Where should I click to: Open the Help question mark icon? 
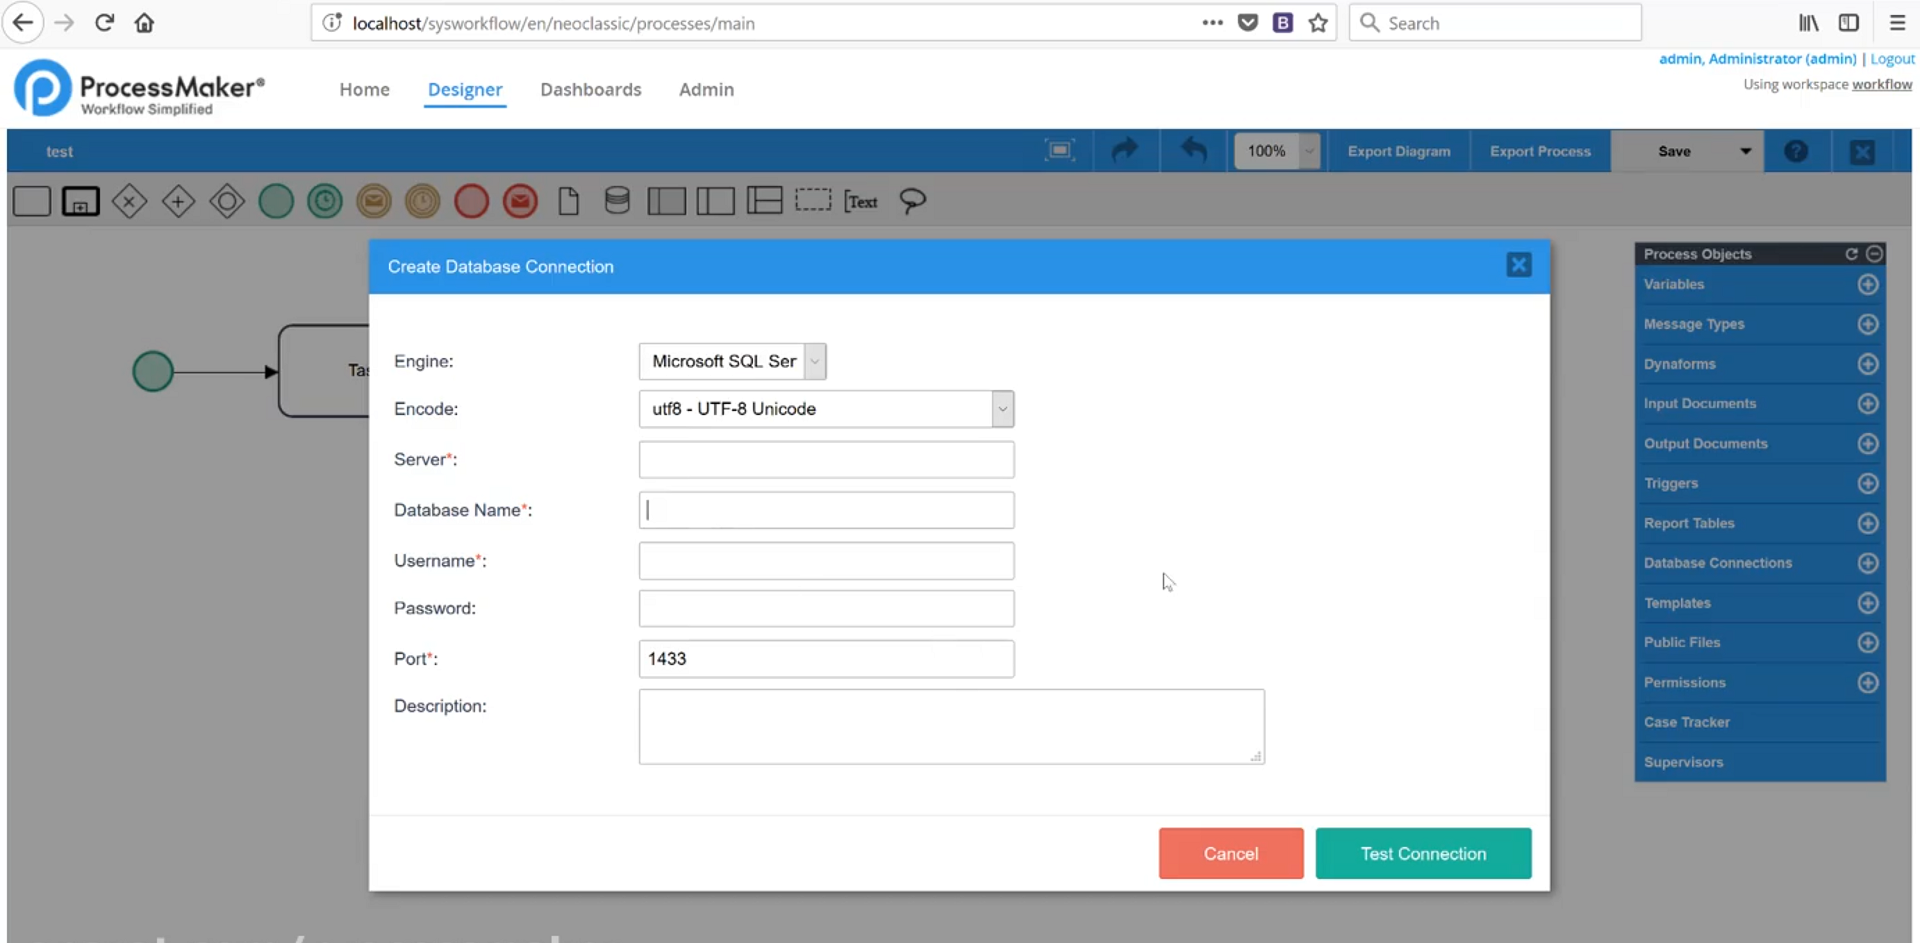click(1796, 151)
